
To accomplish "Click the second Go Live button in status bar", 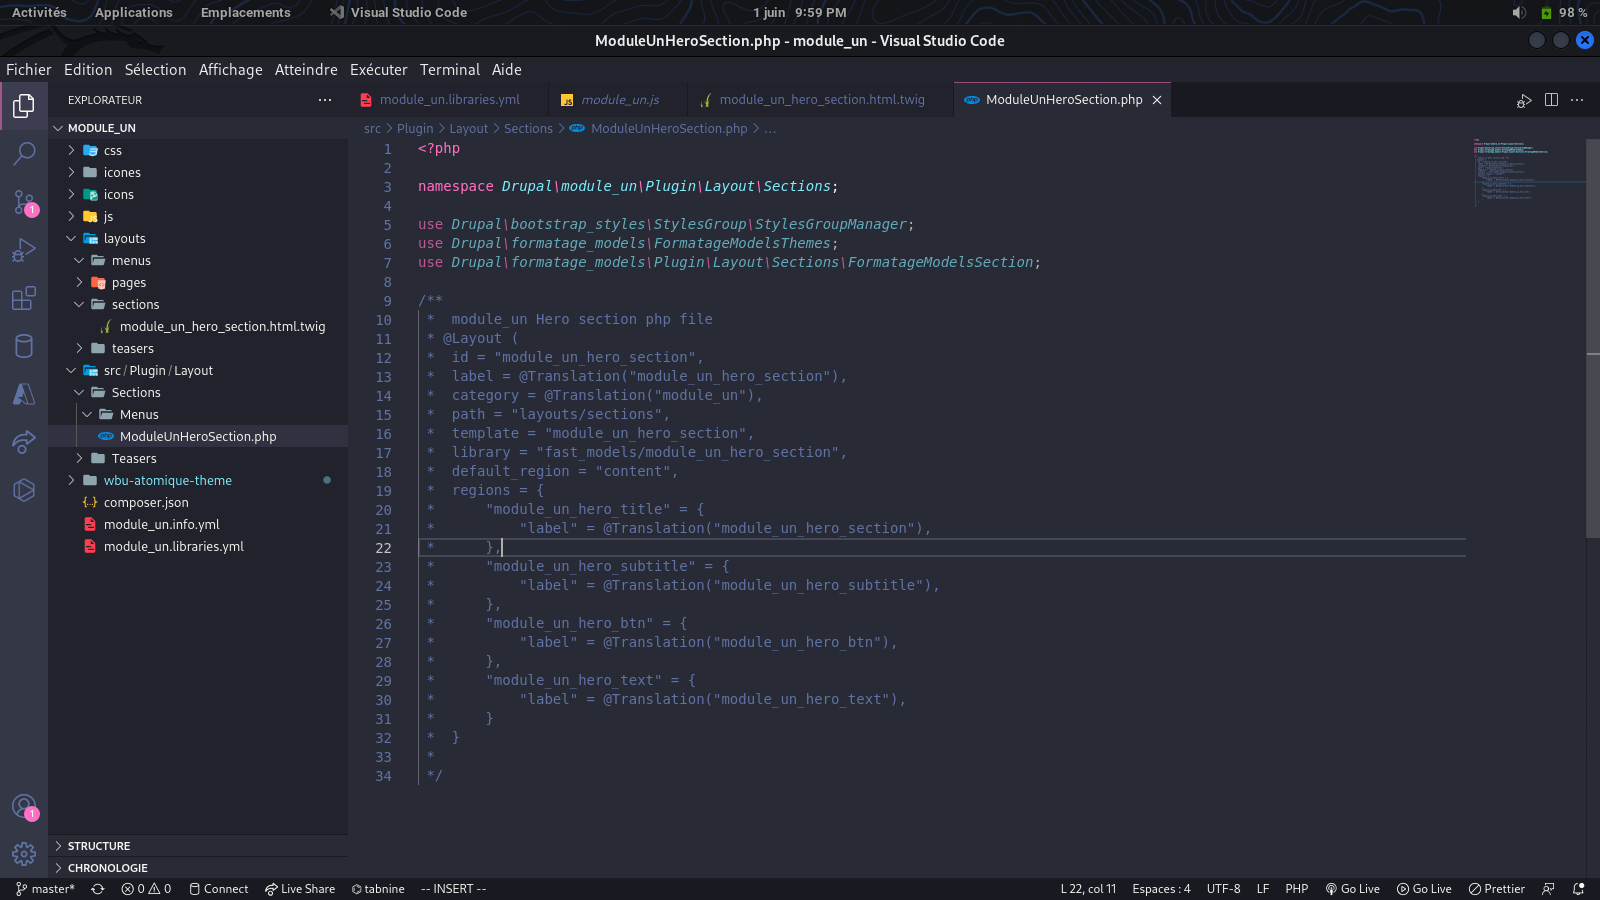I will point(1424,889).
